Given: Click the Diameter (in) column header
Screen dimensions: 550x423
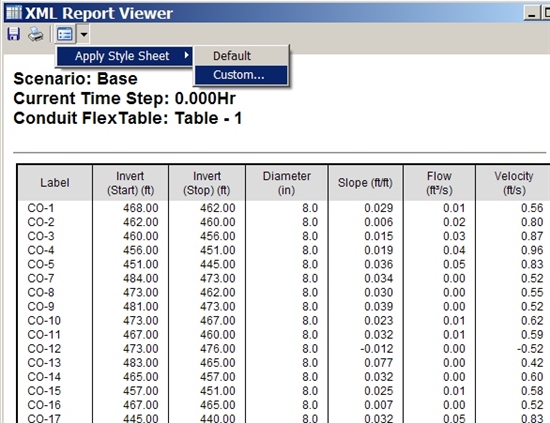Looking at the screenshot, I should [x=287, y=183].
